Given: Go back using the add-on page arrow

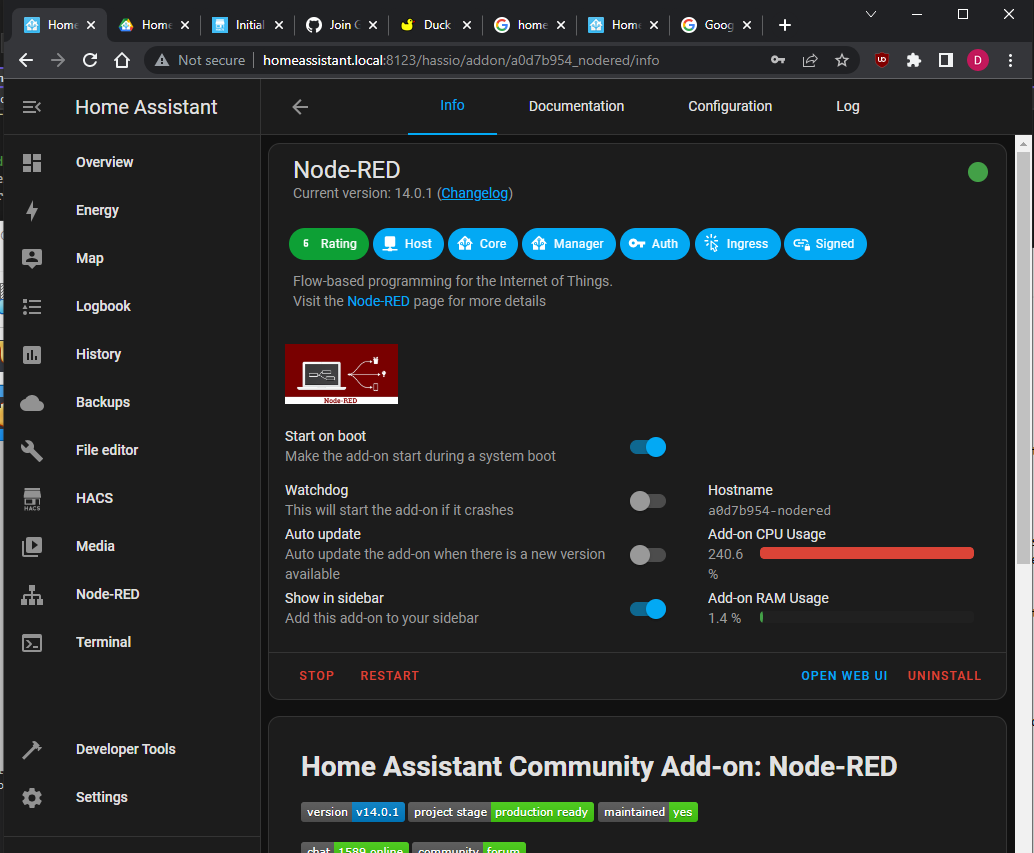Looking at the screenshot, I should point(300,107).
